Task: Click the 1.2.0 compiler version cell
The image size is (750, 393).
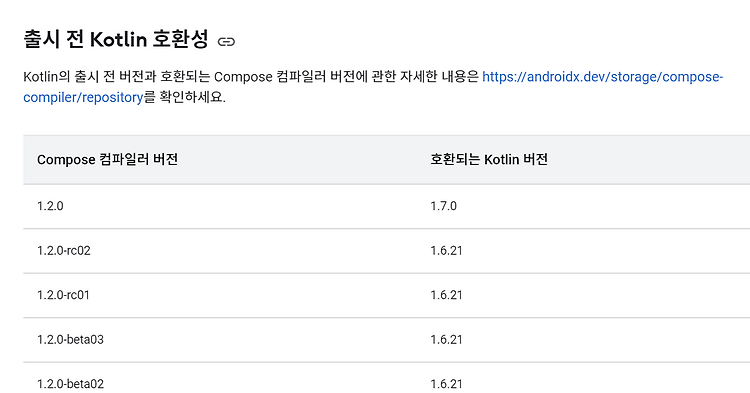Action: pyautogui.click(x=50, y=206)
